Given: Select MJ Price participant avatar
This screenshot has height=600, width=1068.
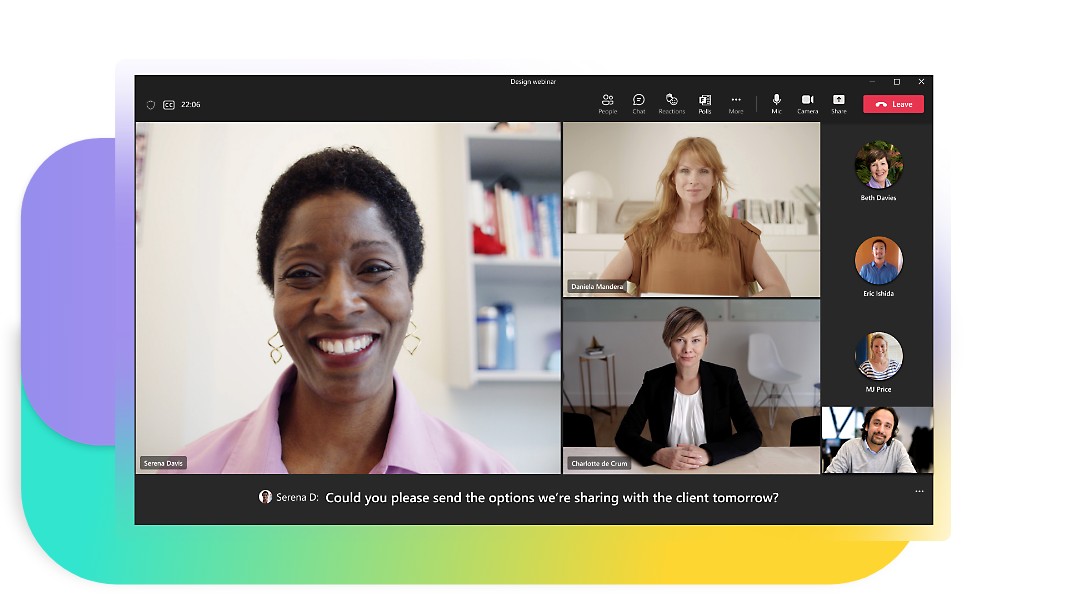Looking at the screenshot, I should tap(878, 356).
